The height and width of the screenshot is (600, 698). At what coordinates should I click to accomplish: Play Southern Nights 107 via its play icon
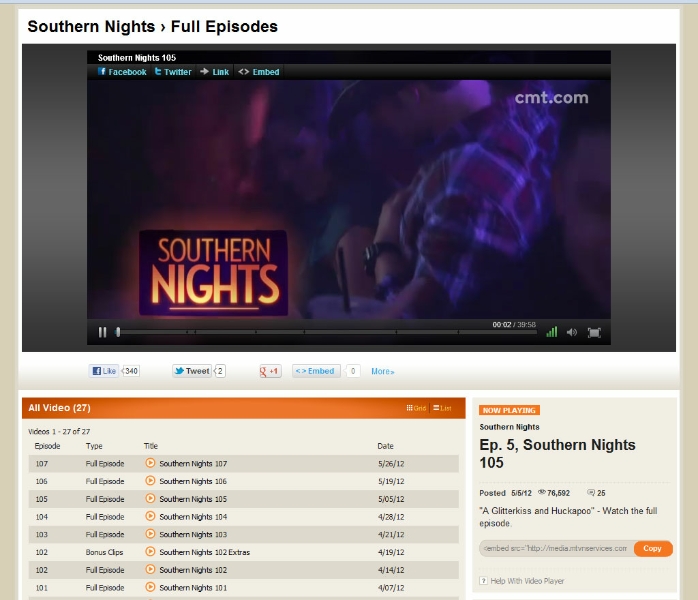[150, 463]
